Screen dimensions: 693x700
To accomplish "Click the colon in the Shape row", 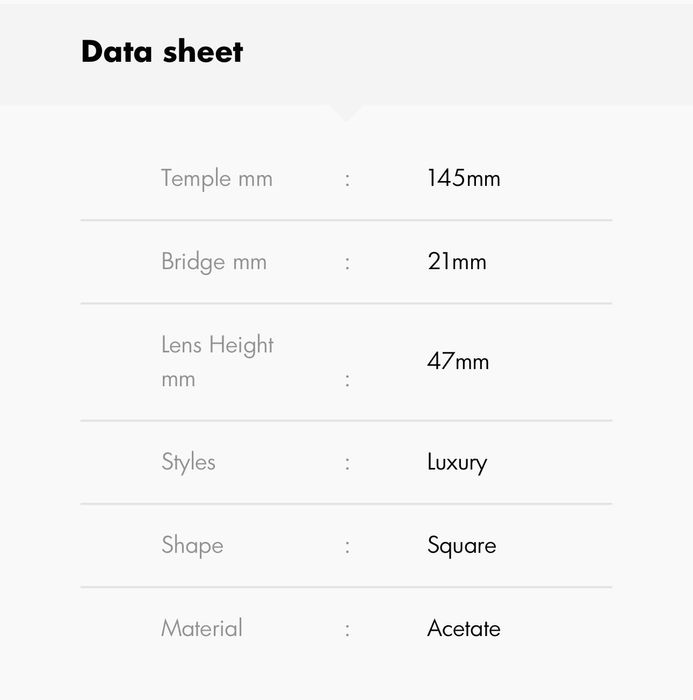I will (347, 546).
